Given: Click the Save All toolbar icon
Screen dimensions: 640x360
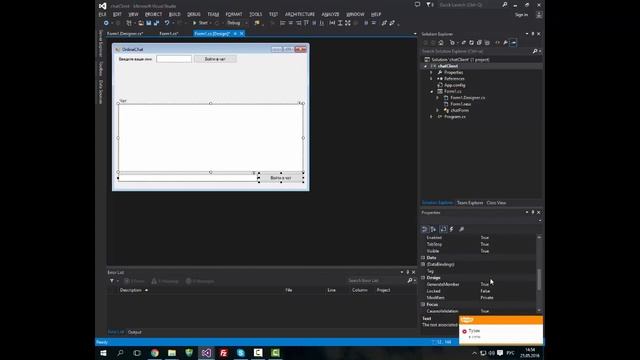Looking at the screenshot, I should (156, 23).
